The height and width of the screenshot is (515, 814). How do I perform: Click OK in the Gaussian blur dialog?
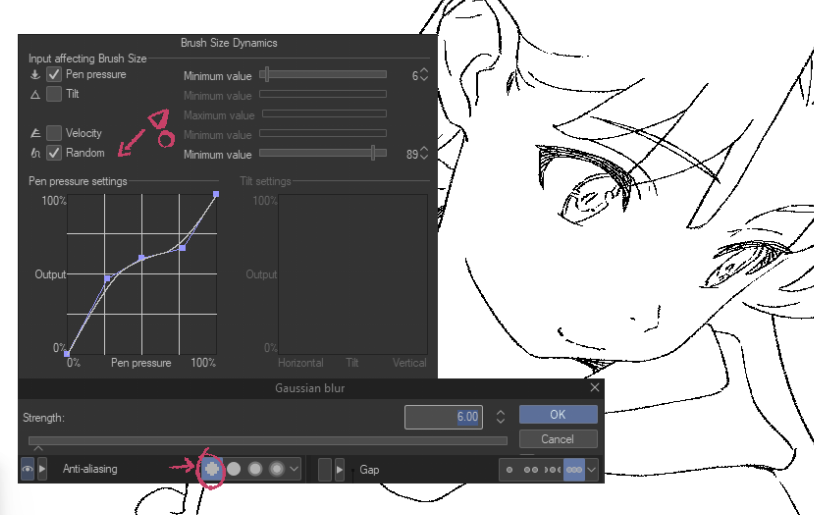pyautogui.click(x=558, y=415)
